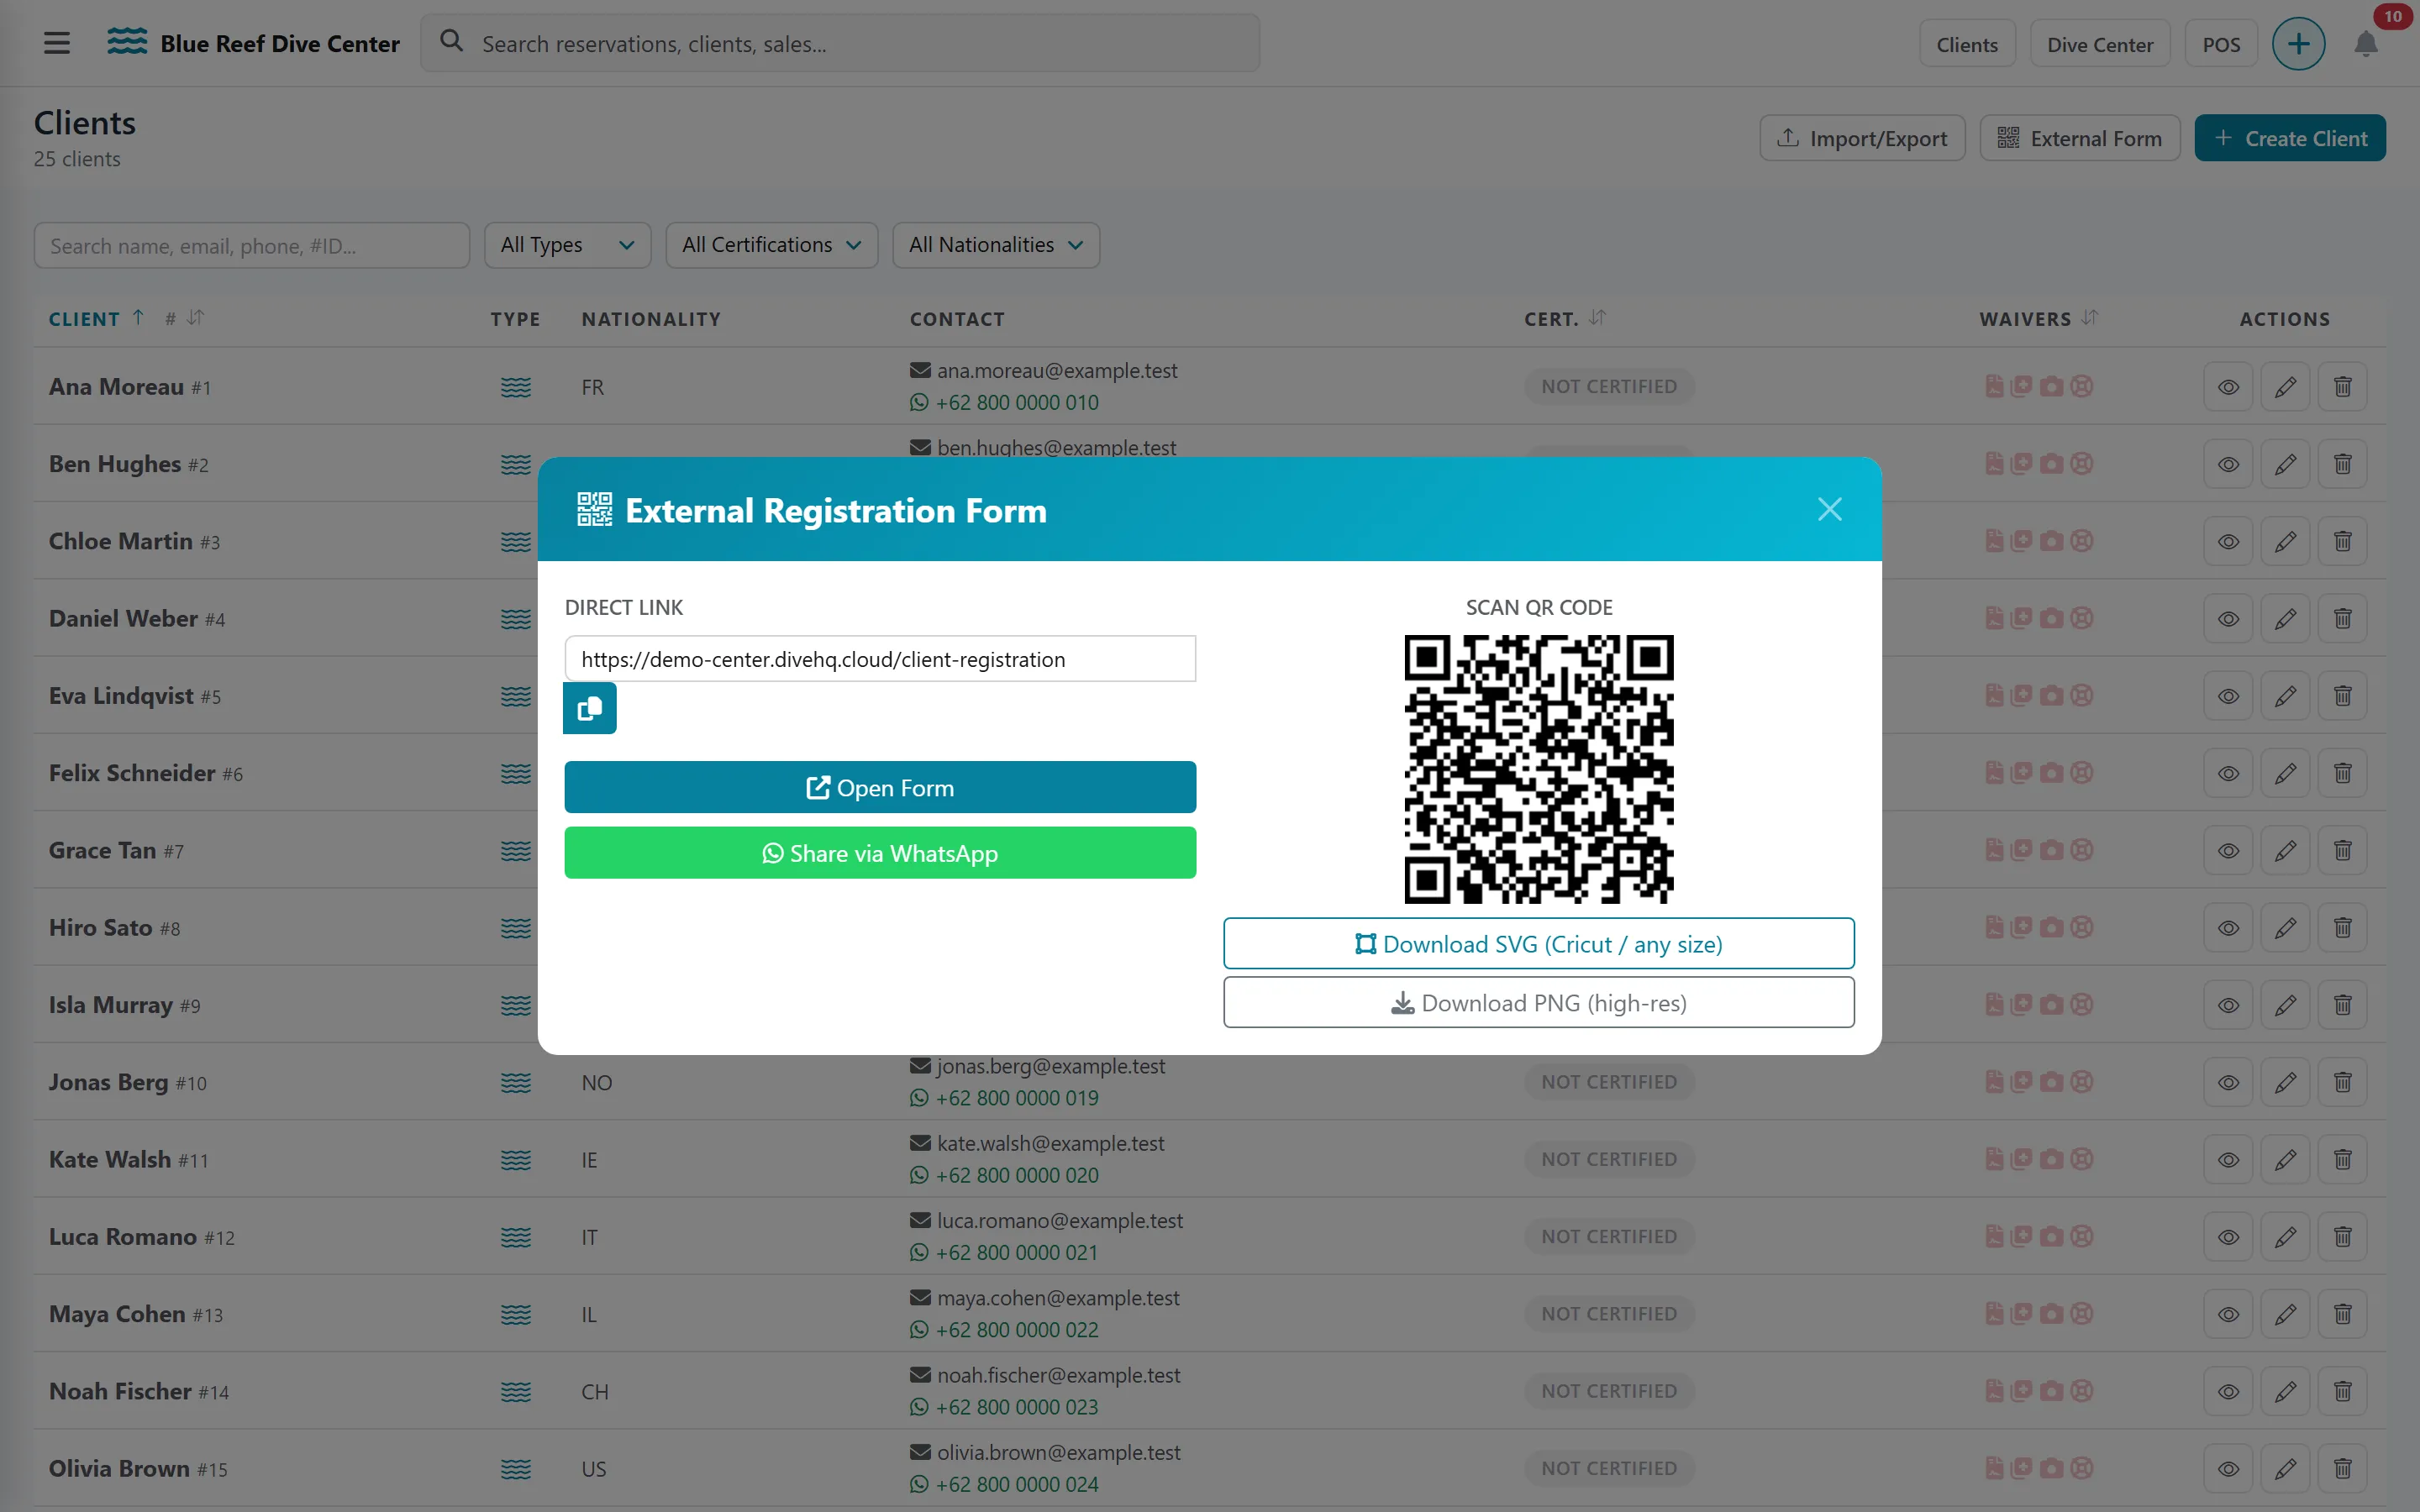This screenshot has width=2420, height=1512.
Task: Copy the direct registration link
Action: 589,708
